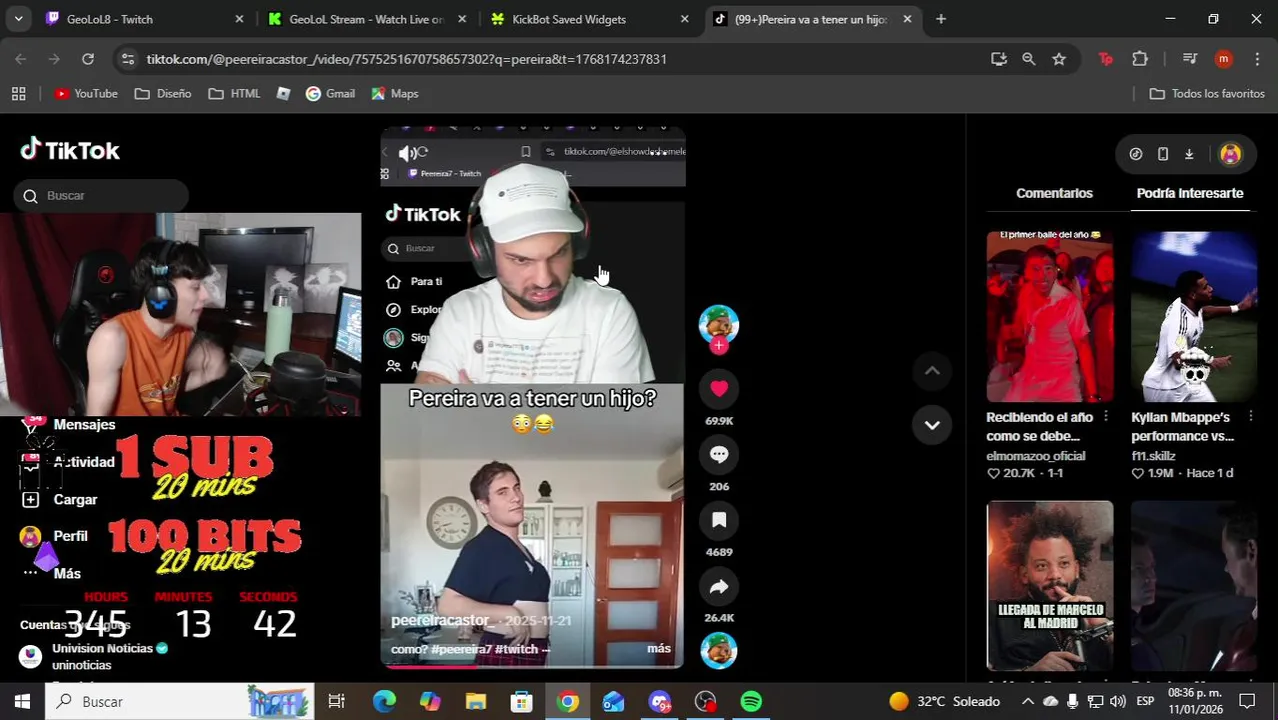1278x720 pixels.
Task: Open Todos los favoritos folder
Action: pos(1207,93)
